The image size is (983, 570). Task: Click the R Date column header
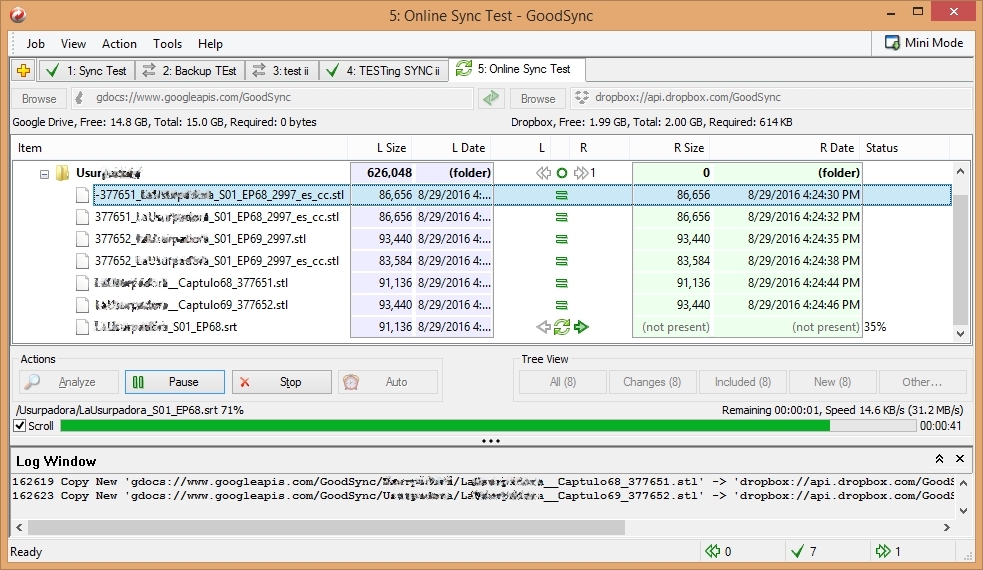click(x=784, y=148)
